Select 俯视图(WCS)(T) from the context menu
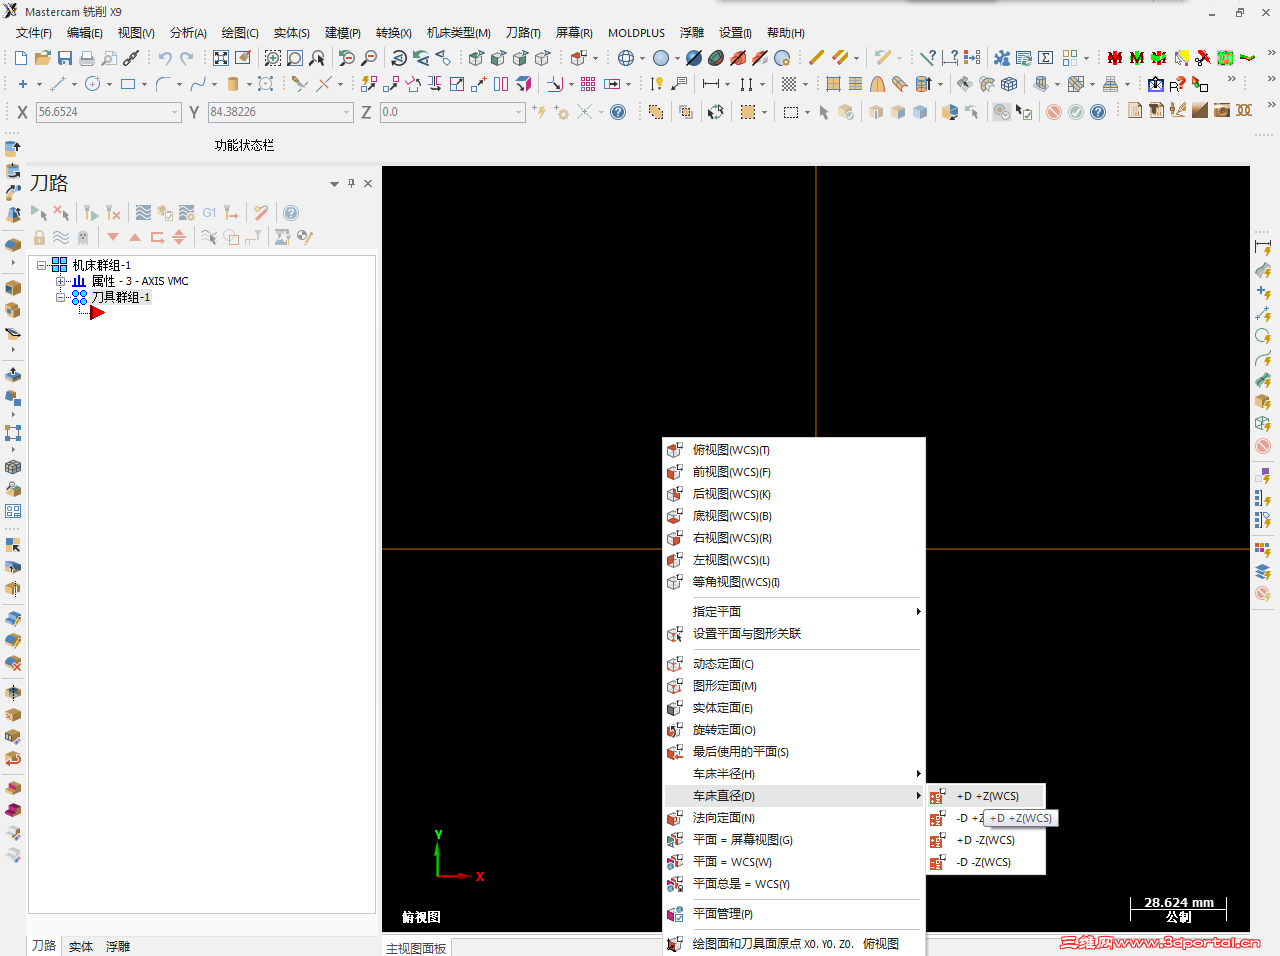 pos(793,450)
